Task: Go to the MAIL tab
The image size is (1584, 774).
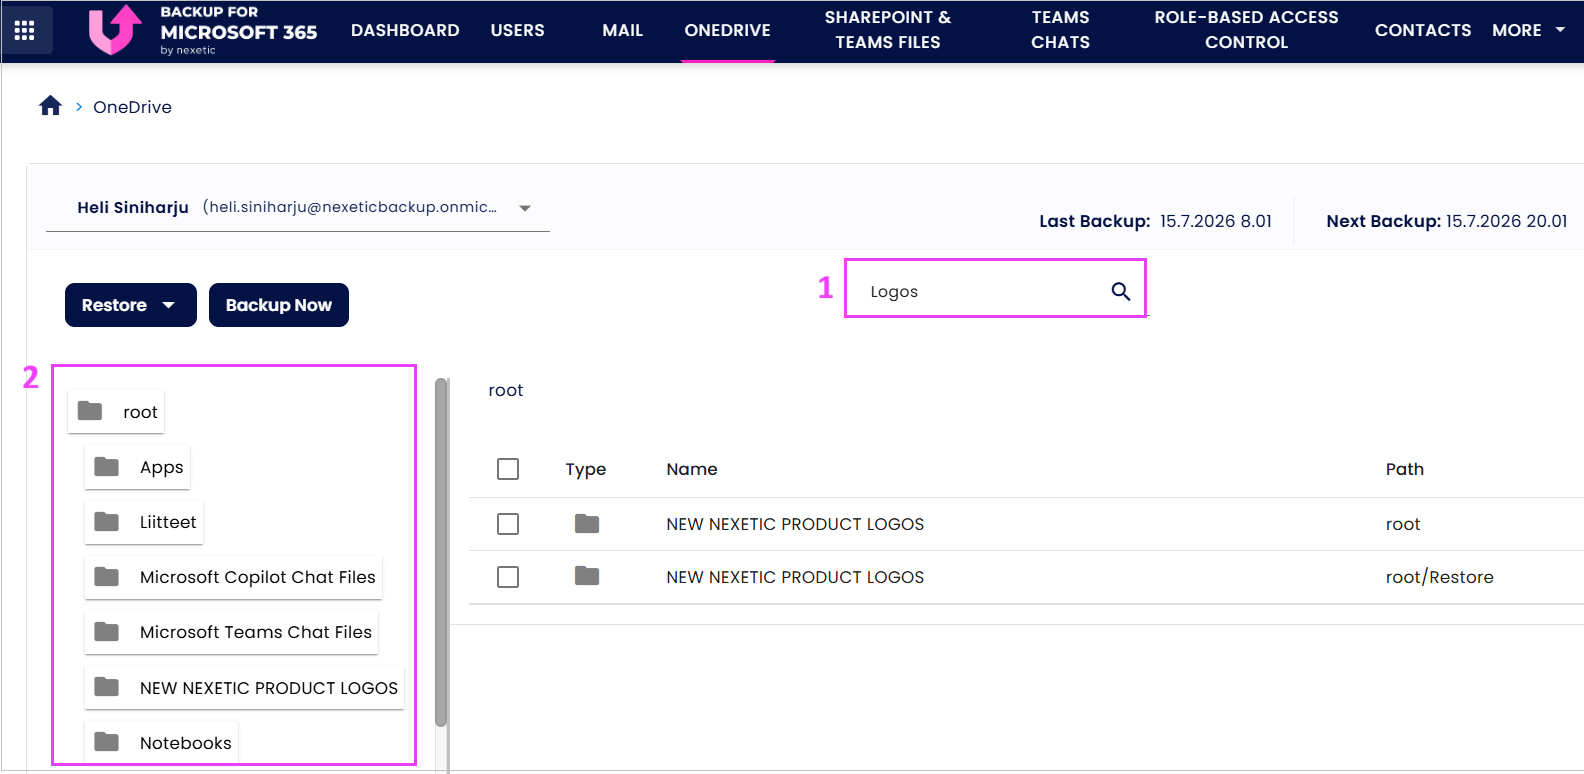Action: click(622, 30)
